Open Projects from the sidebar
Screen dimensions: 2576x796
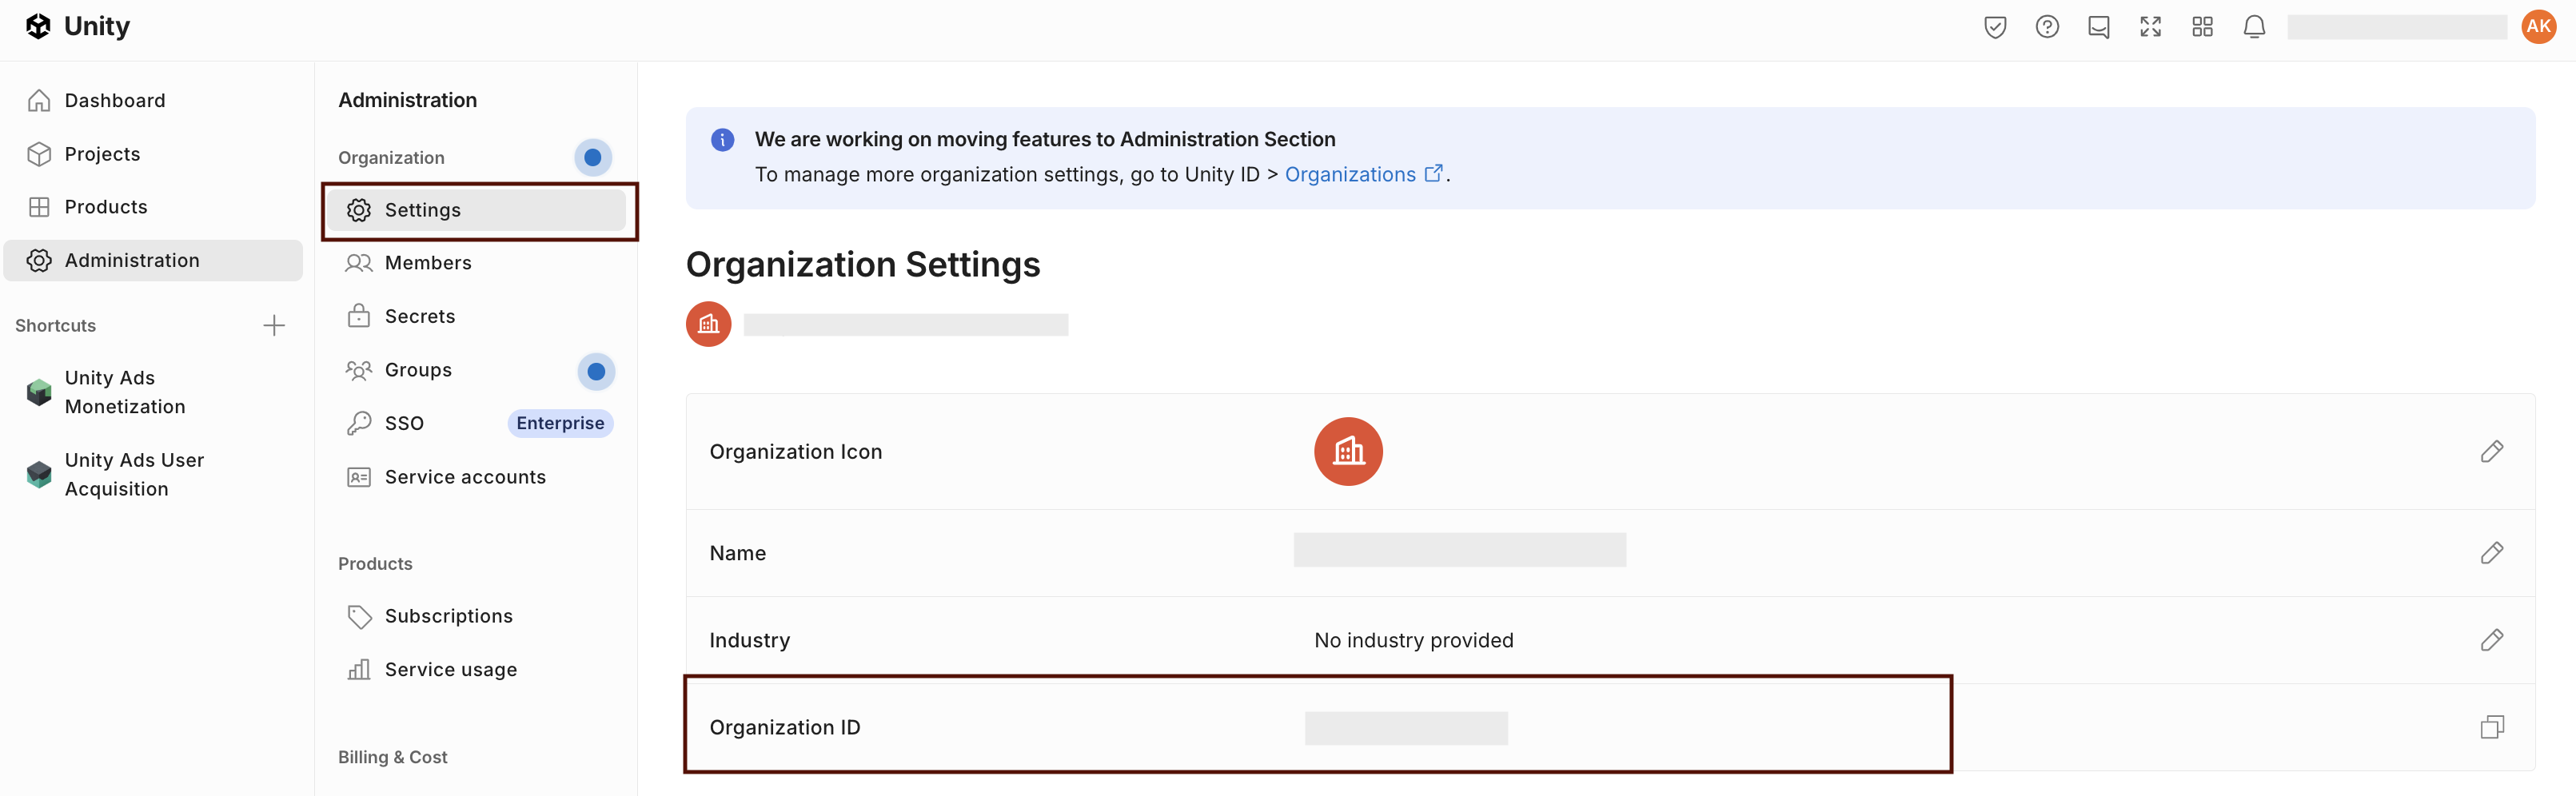[x=102, y=154]
